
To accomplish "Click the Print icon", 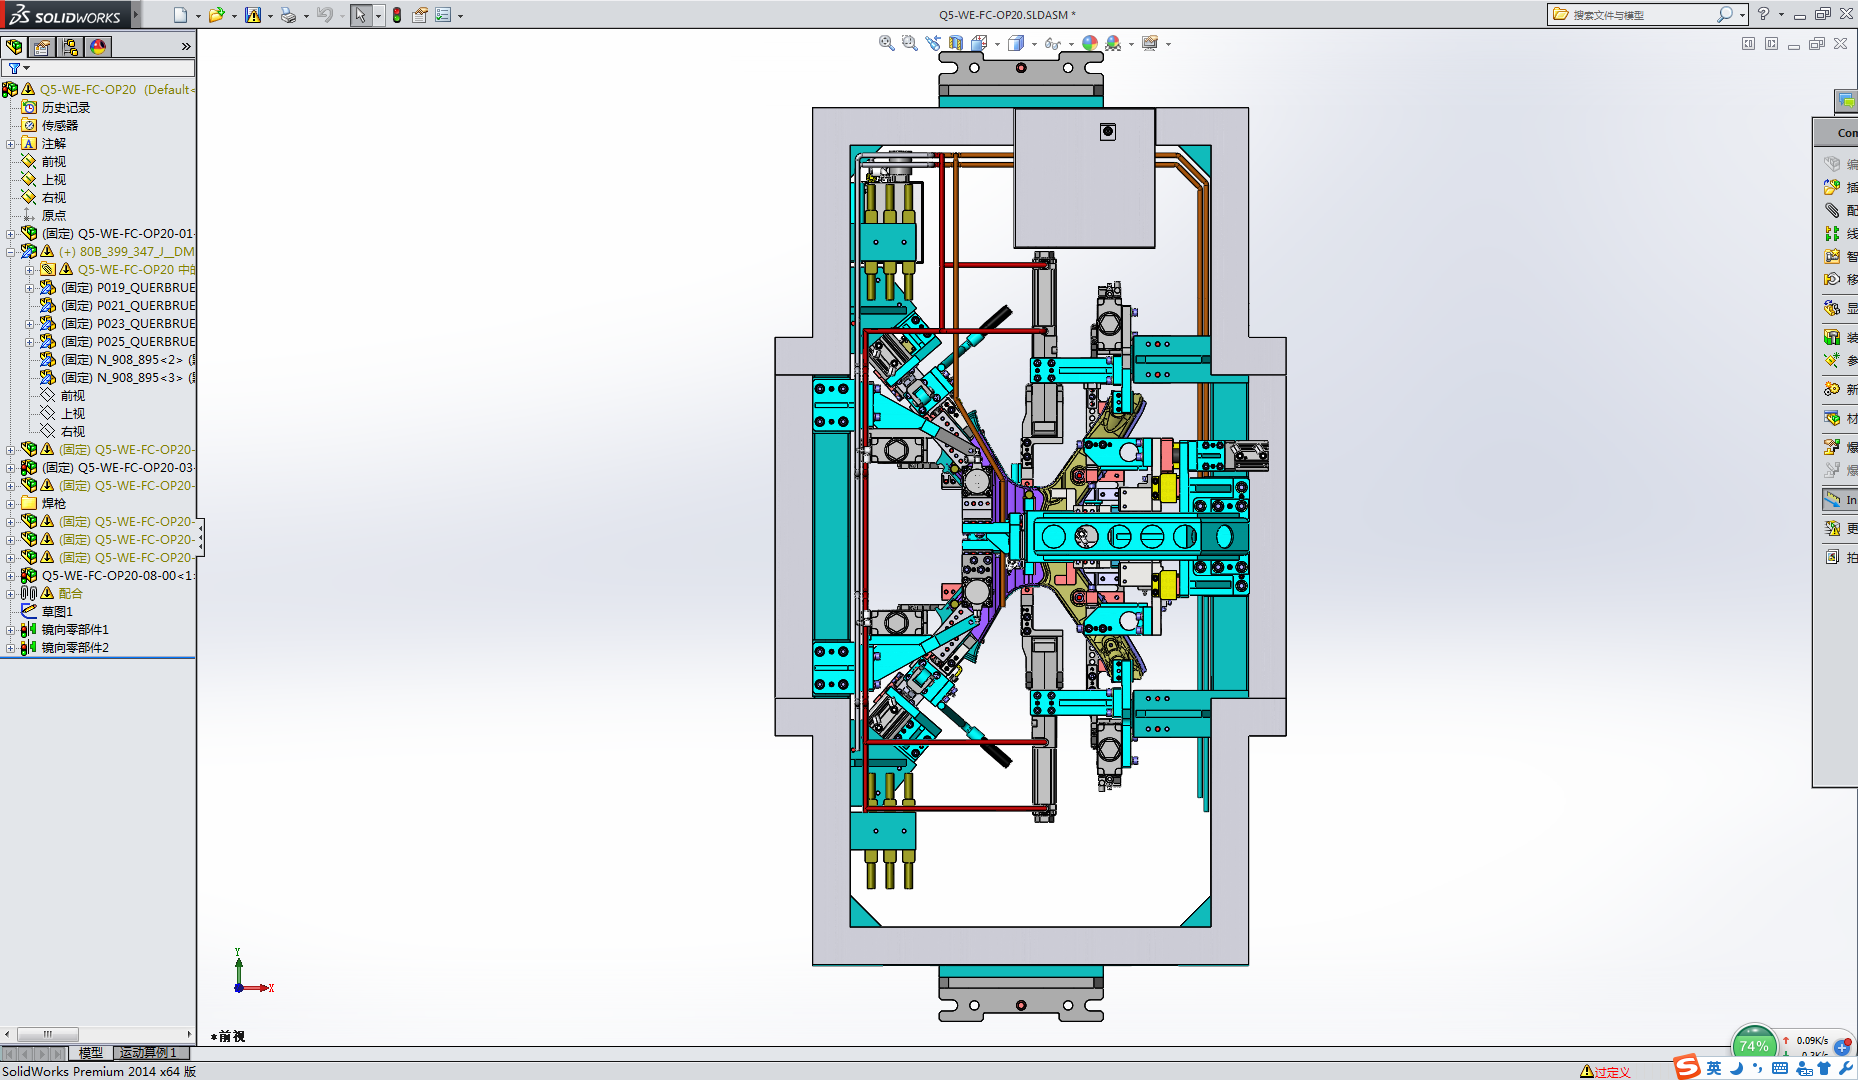I will tap(288, 15).
